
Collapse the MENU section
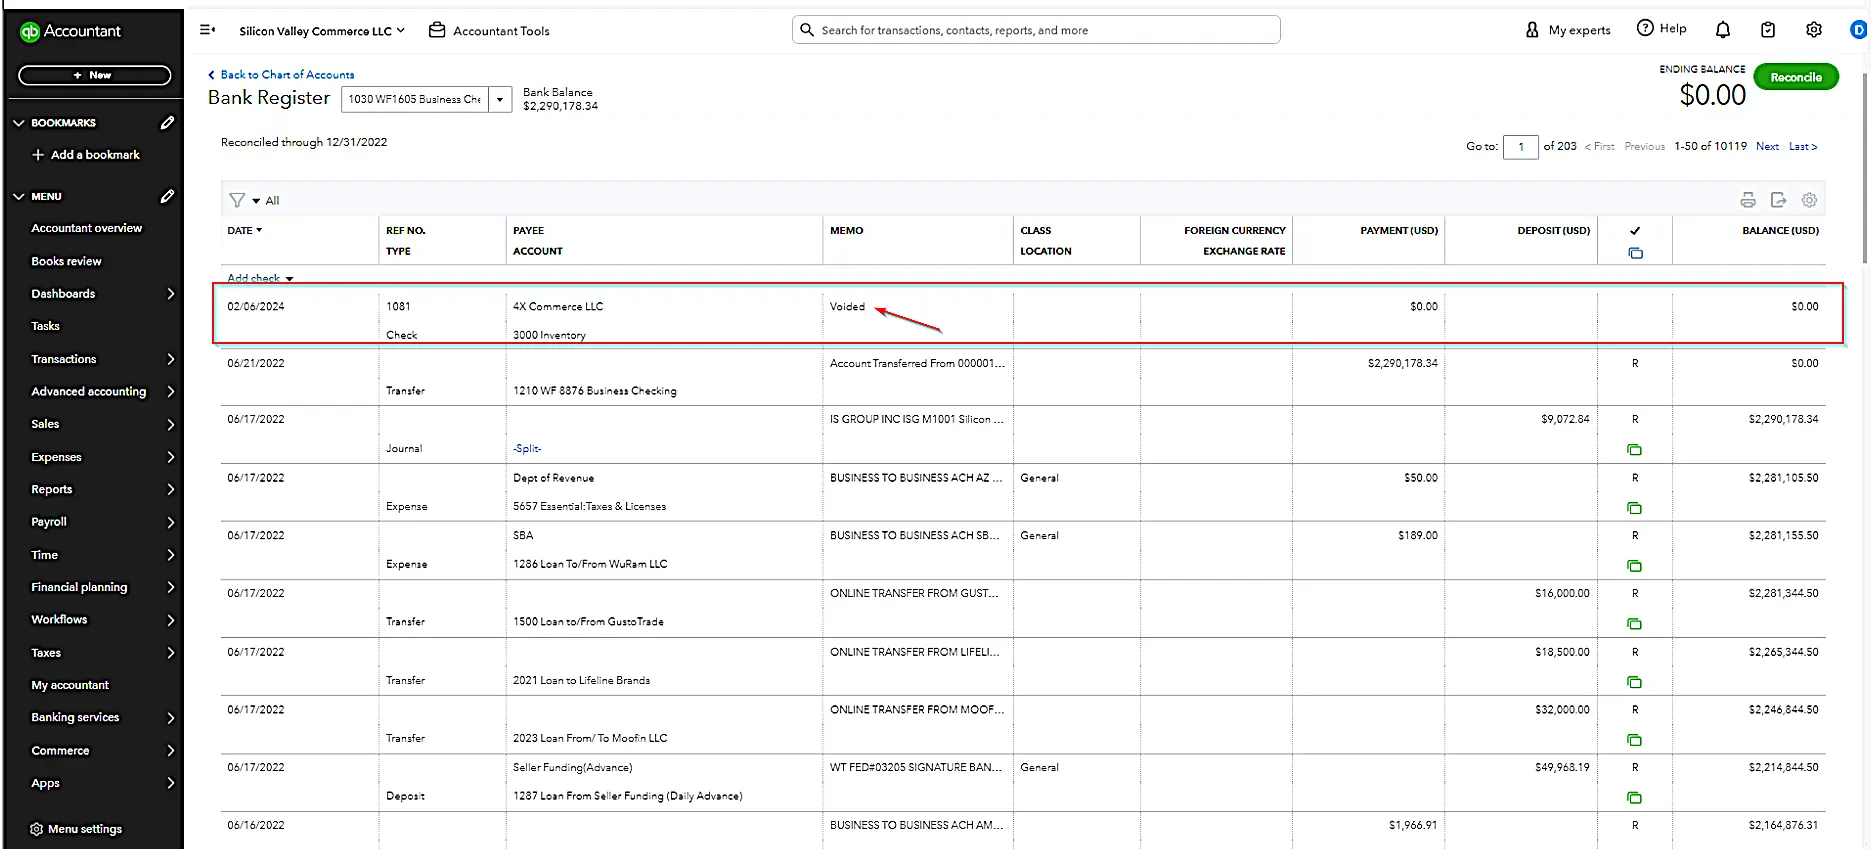tap(18, 197)
